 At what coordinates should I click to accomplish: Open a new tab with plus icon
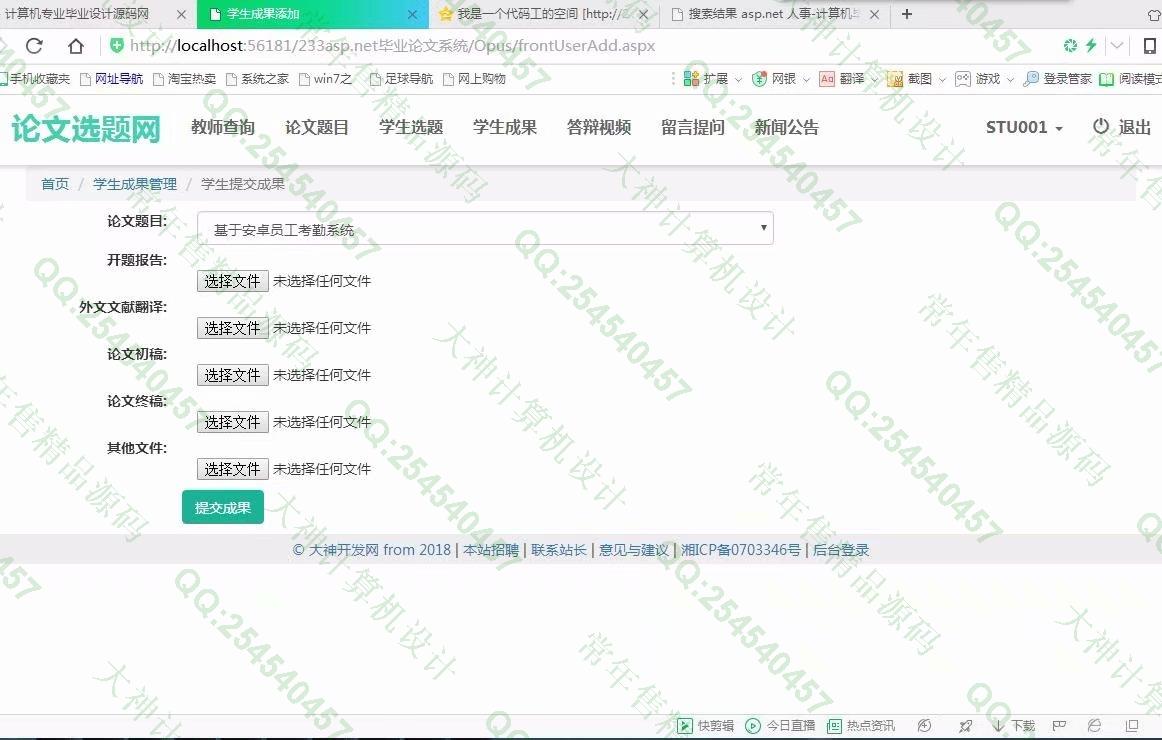(907, 14)
